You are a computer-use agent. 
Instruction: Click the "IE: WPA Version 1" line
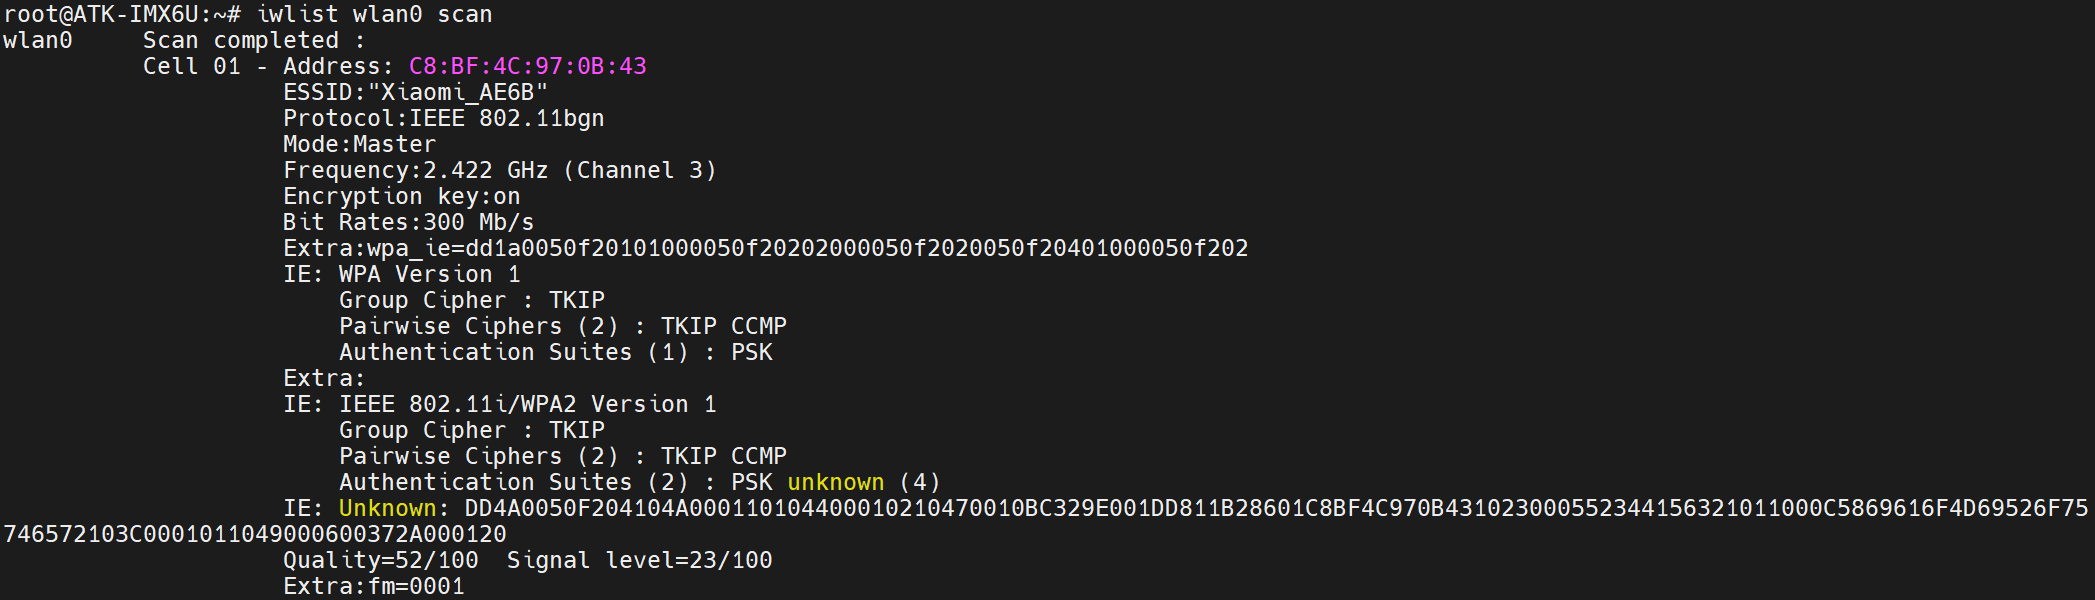(x=401, y=274)
